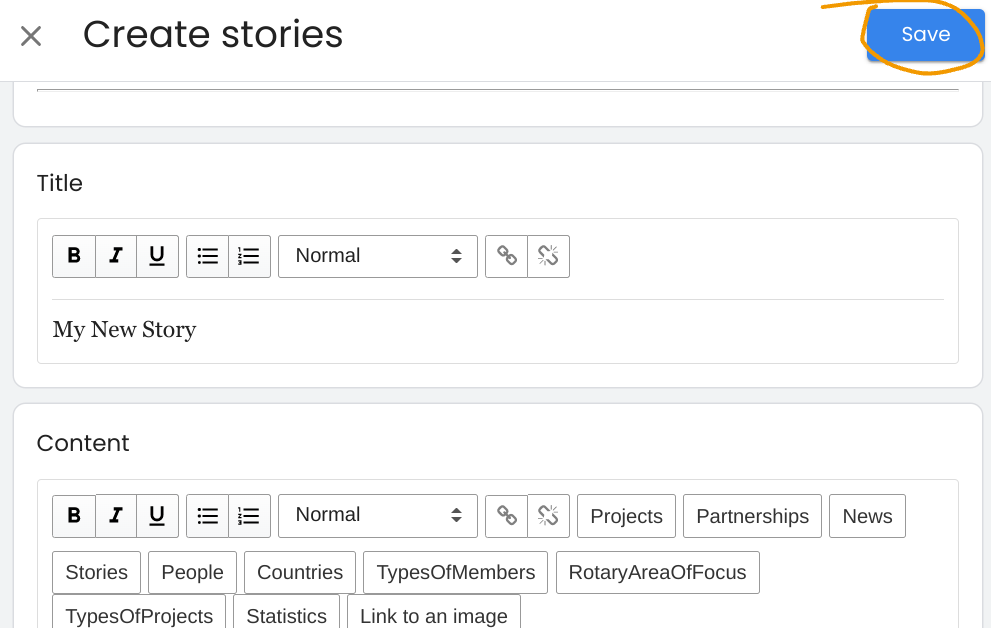Screen dimensions: 991x628
Task: Add link icon in Content editor
Action: 506,516
